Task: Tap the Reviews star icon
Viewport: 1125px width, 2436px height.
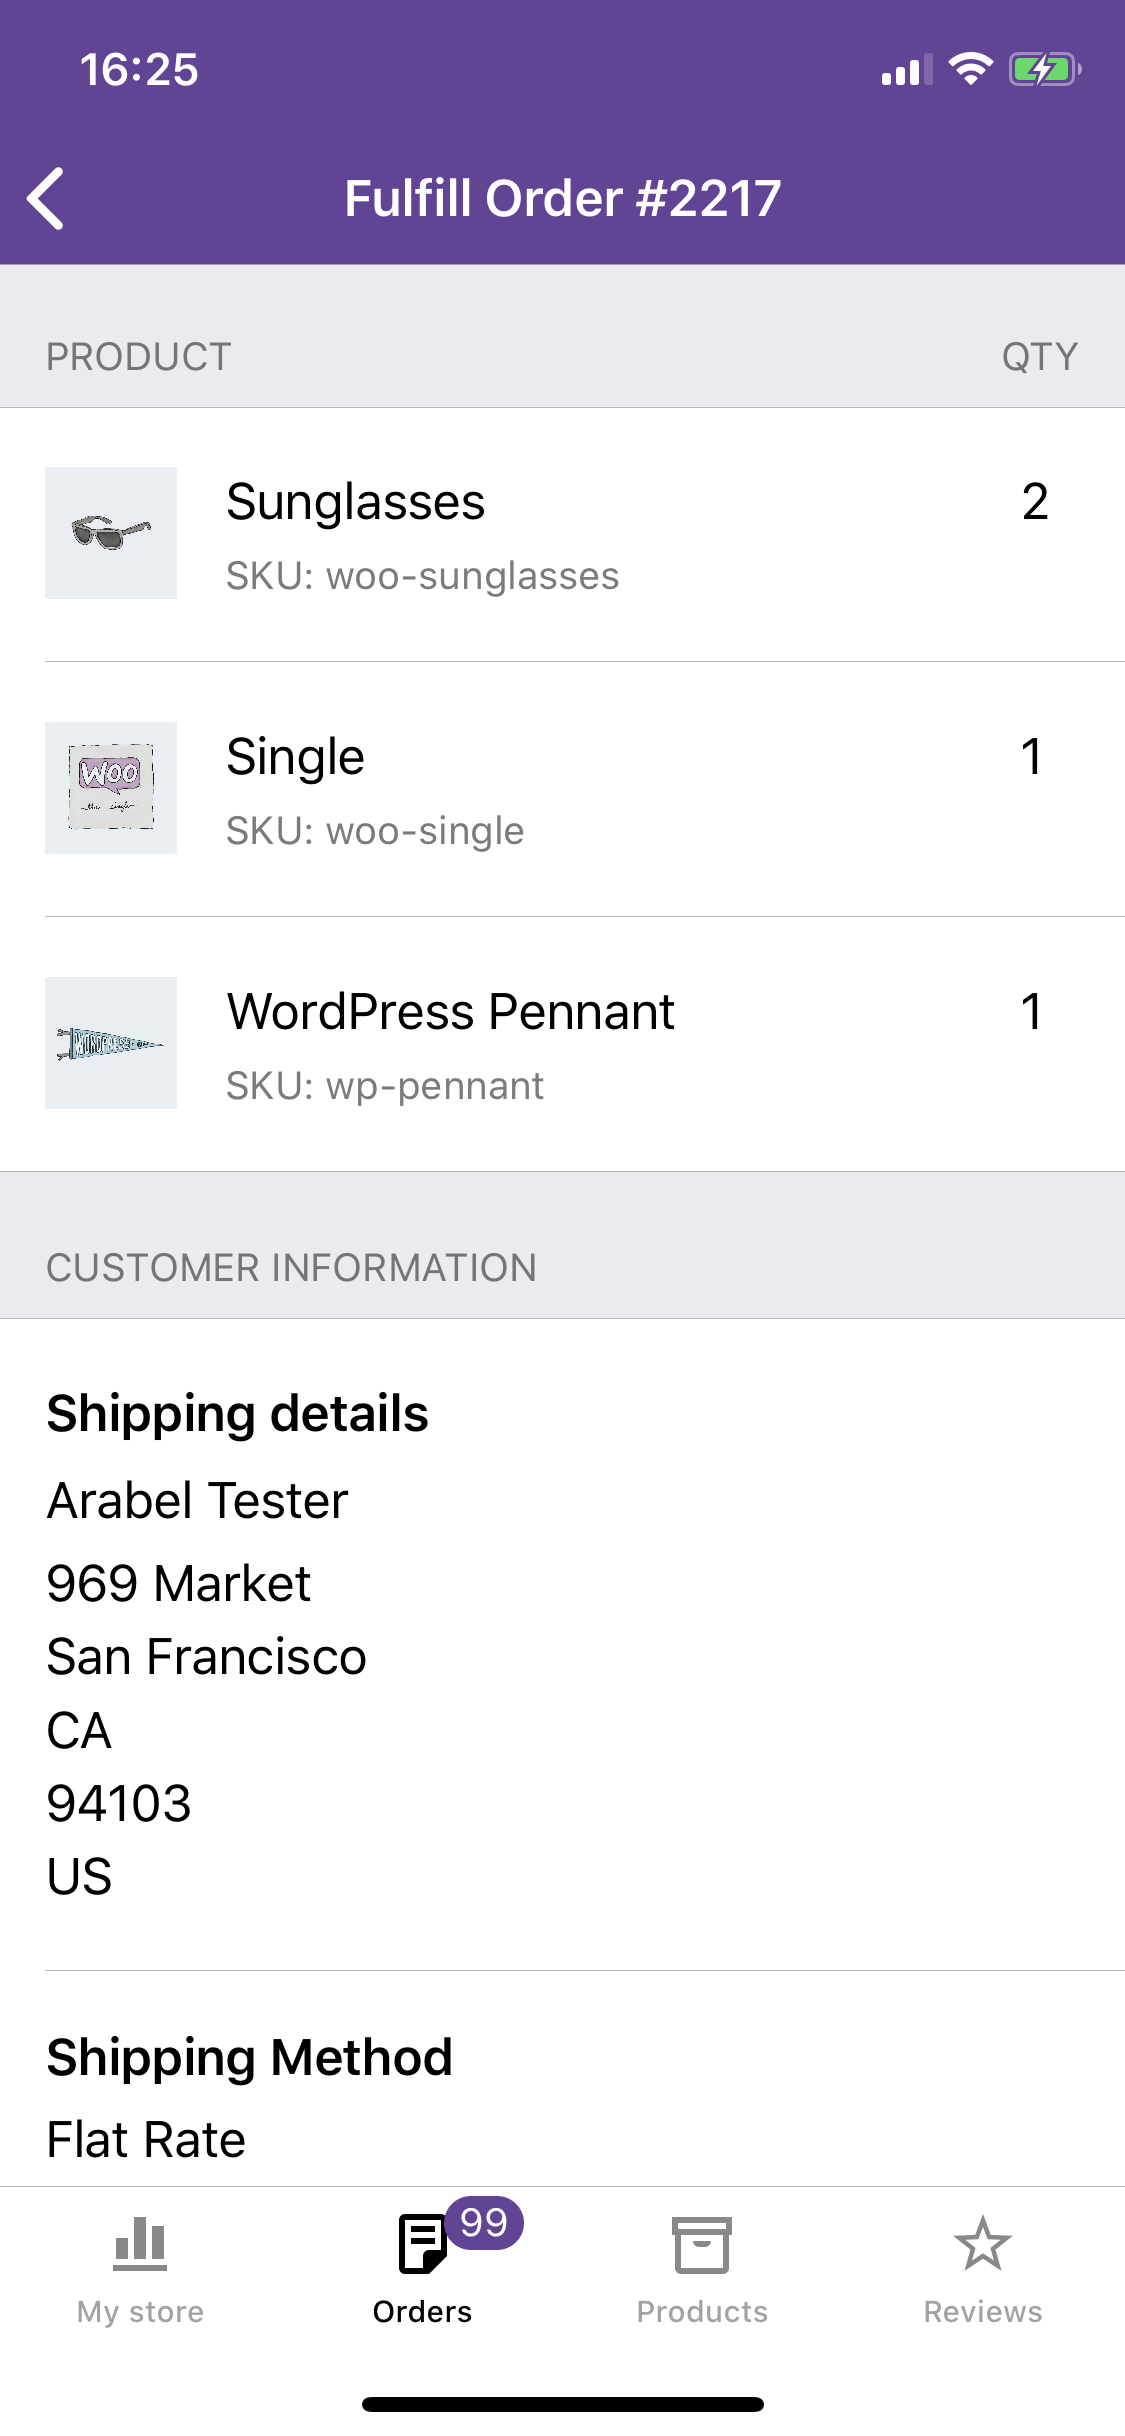Action: click(983, 2243)
